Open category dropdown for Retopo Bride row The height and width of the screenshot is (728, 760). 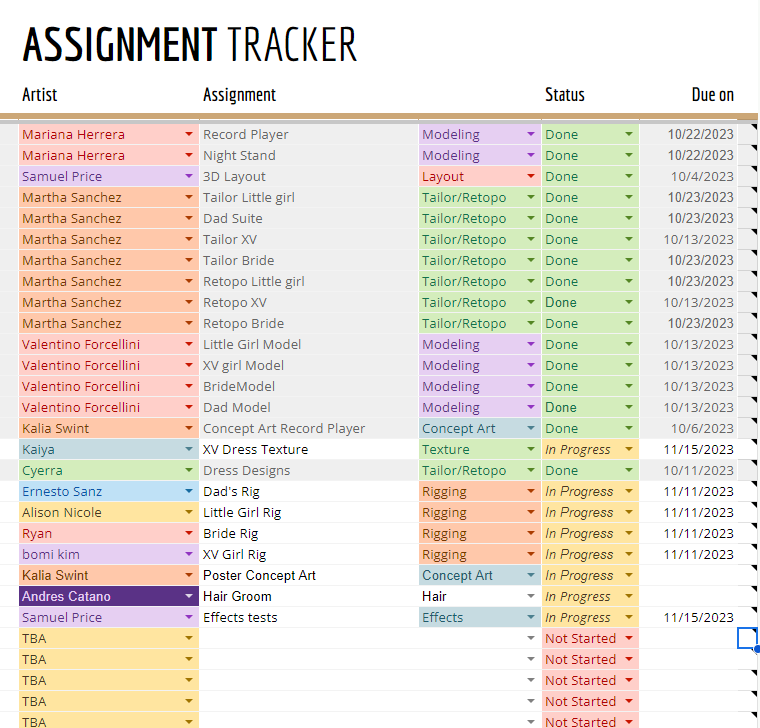(531, 323)
